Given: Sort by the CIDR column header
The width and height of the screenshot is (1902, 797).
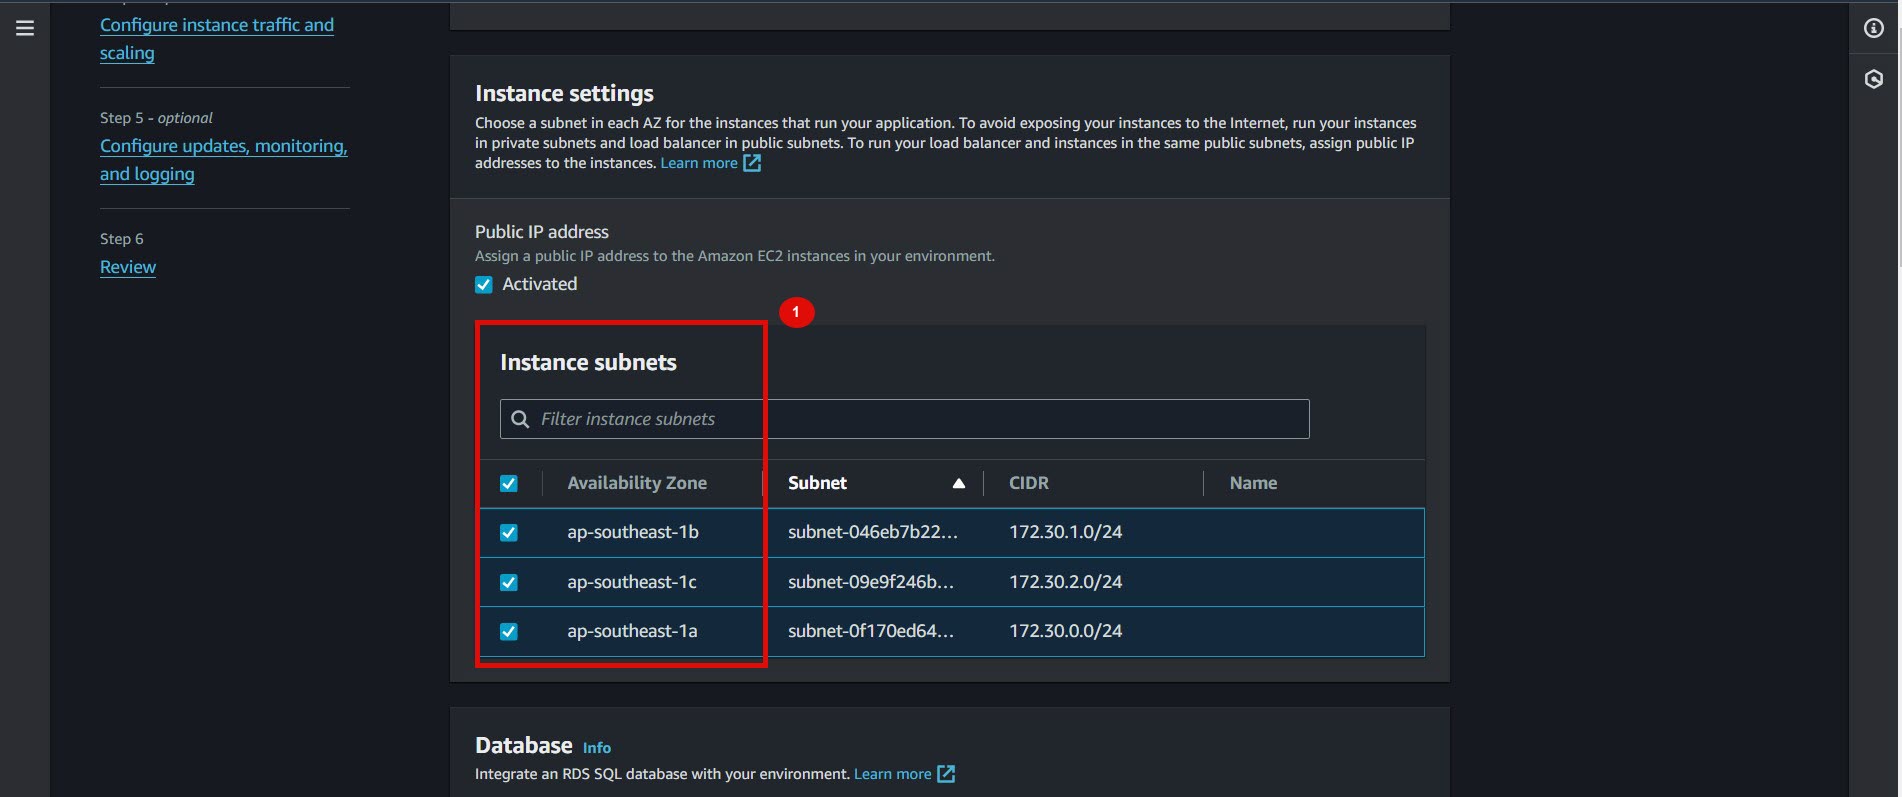Looking at the screenshot, I should pos(1029,483).
